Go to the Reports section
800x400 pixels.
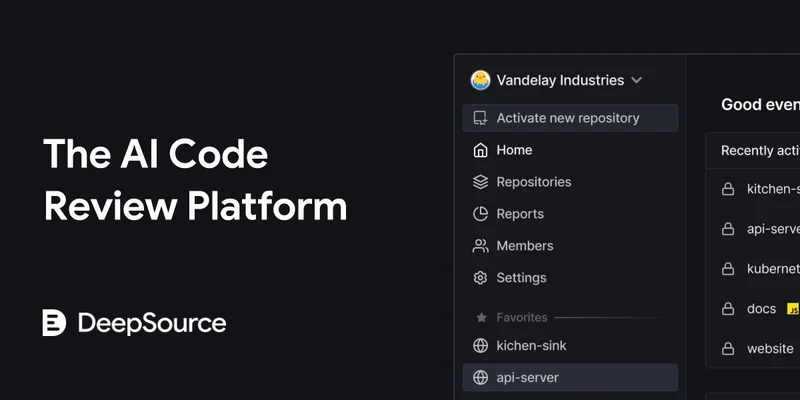tap(520, 214)
